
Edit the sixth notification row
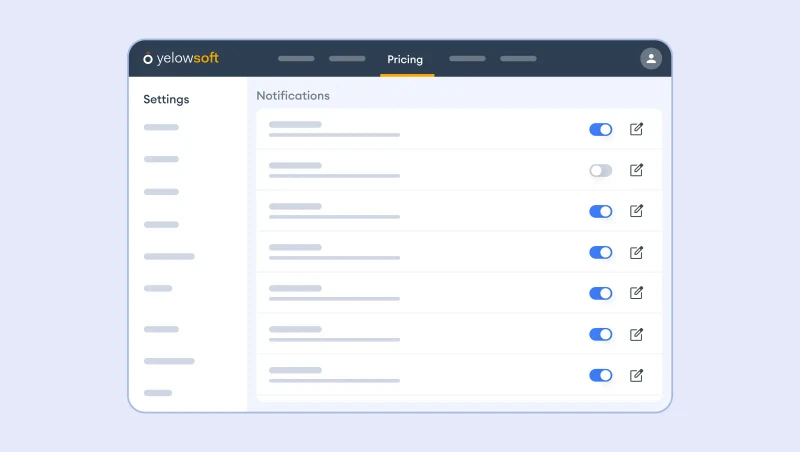point(636,334)
